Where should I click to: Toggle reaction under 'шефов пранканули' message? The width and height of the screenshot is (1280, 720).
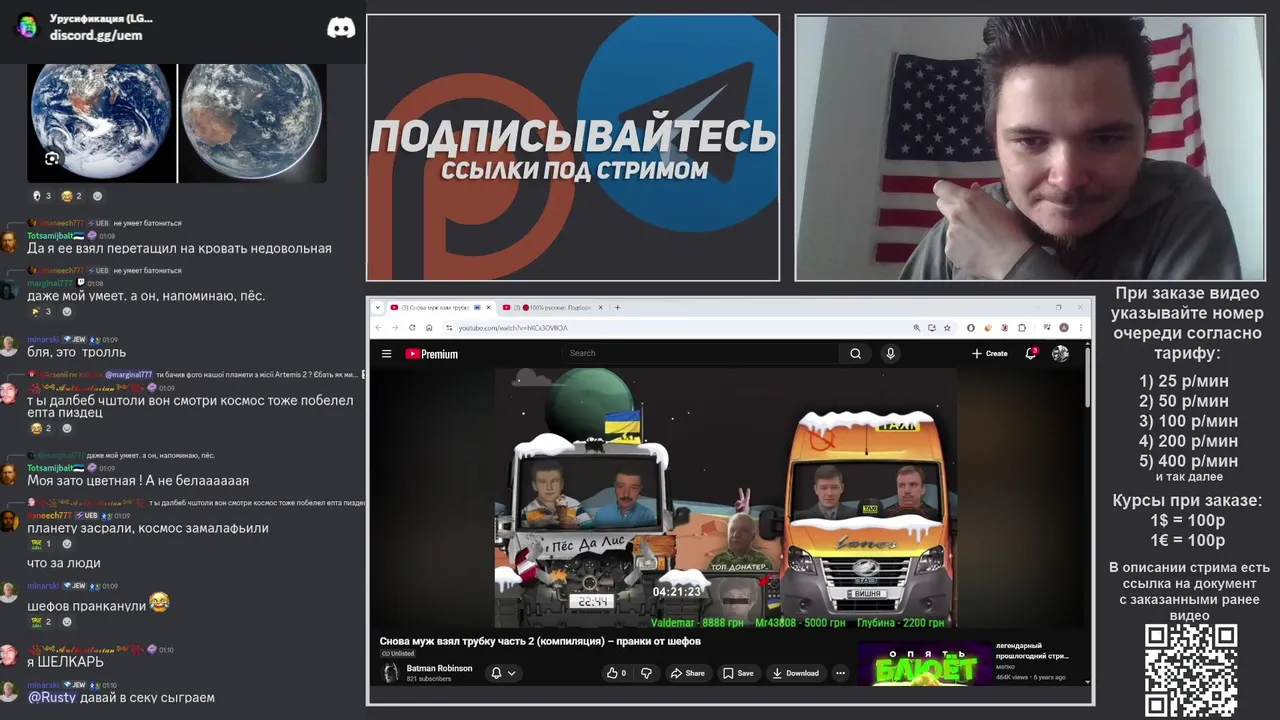click(41, 622)
